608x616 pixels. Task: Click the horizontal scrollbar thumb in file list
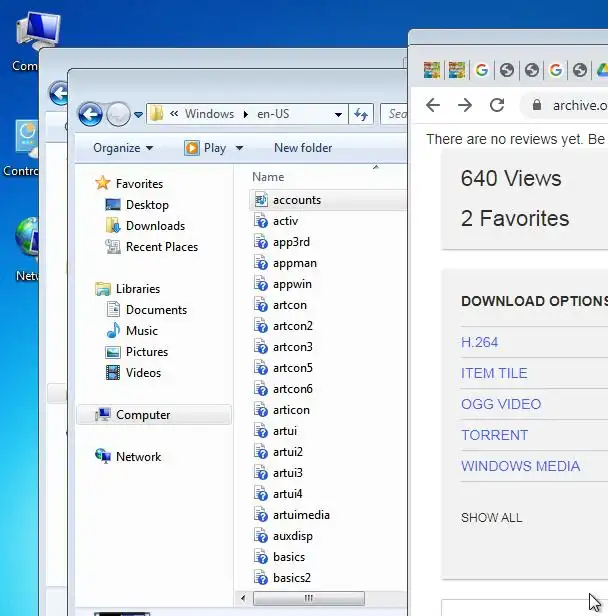pyautogui.click(x=309, y=598)
